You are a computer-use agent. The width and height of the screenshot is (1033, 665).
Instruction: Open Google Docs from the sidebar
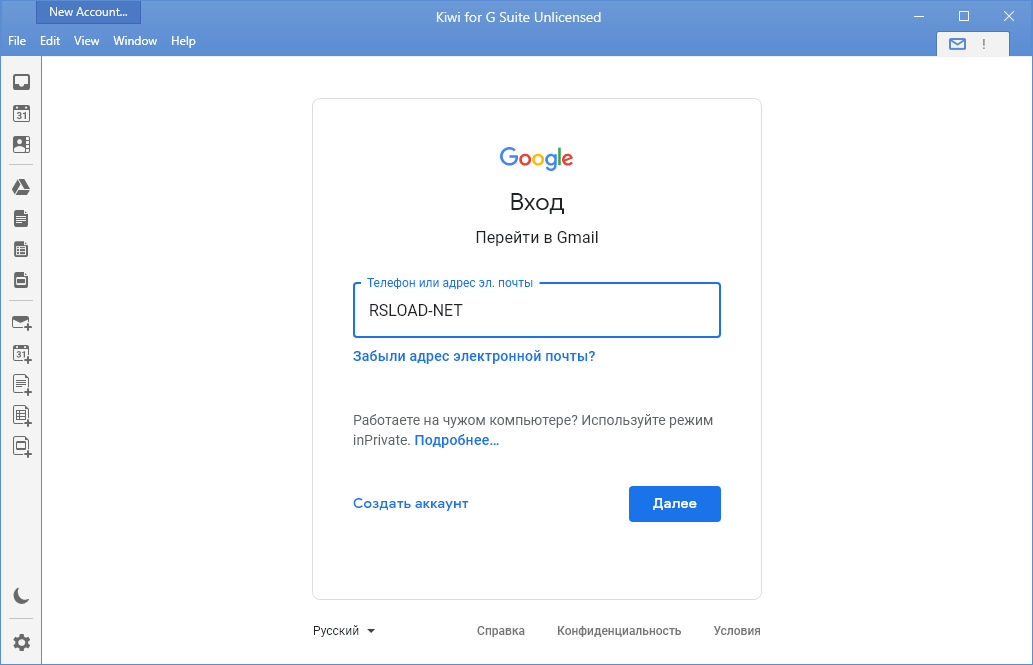click(21, 218)
